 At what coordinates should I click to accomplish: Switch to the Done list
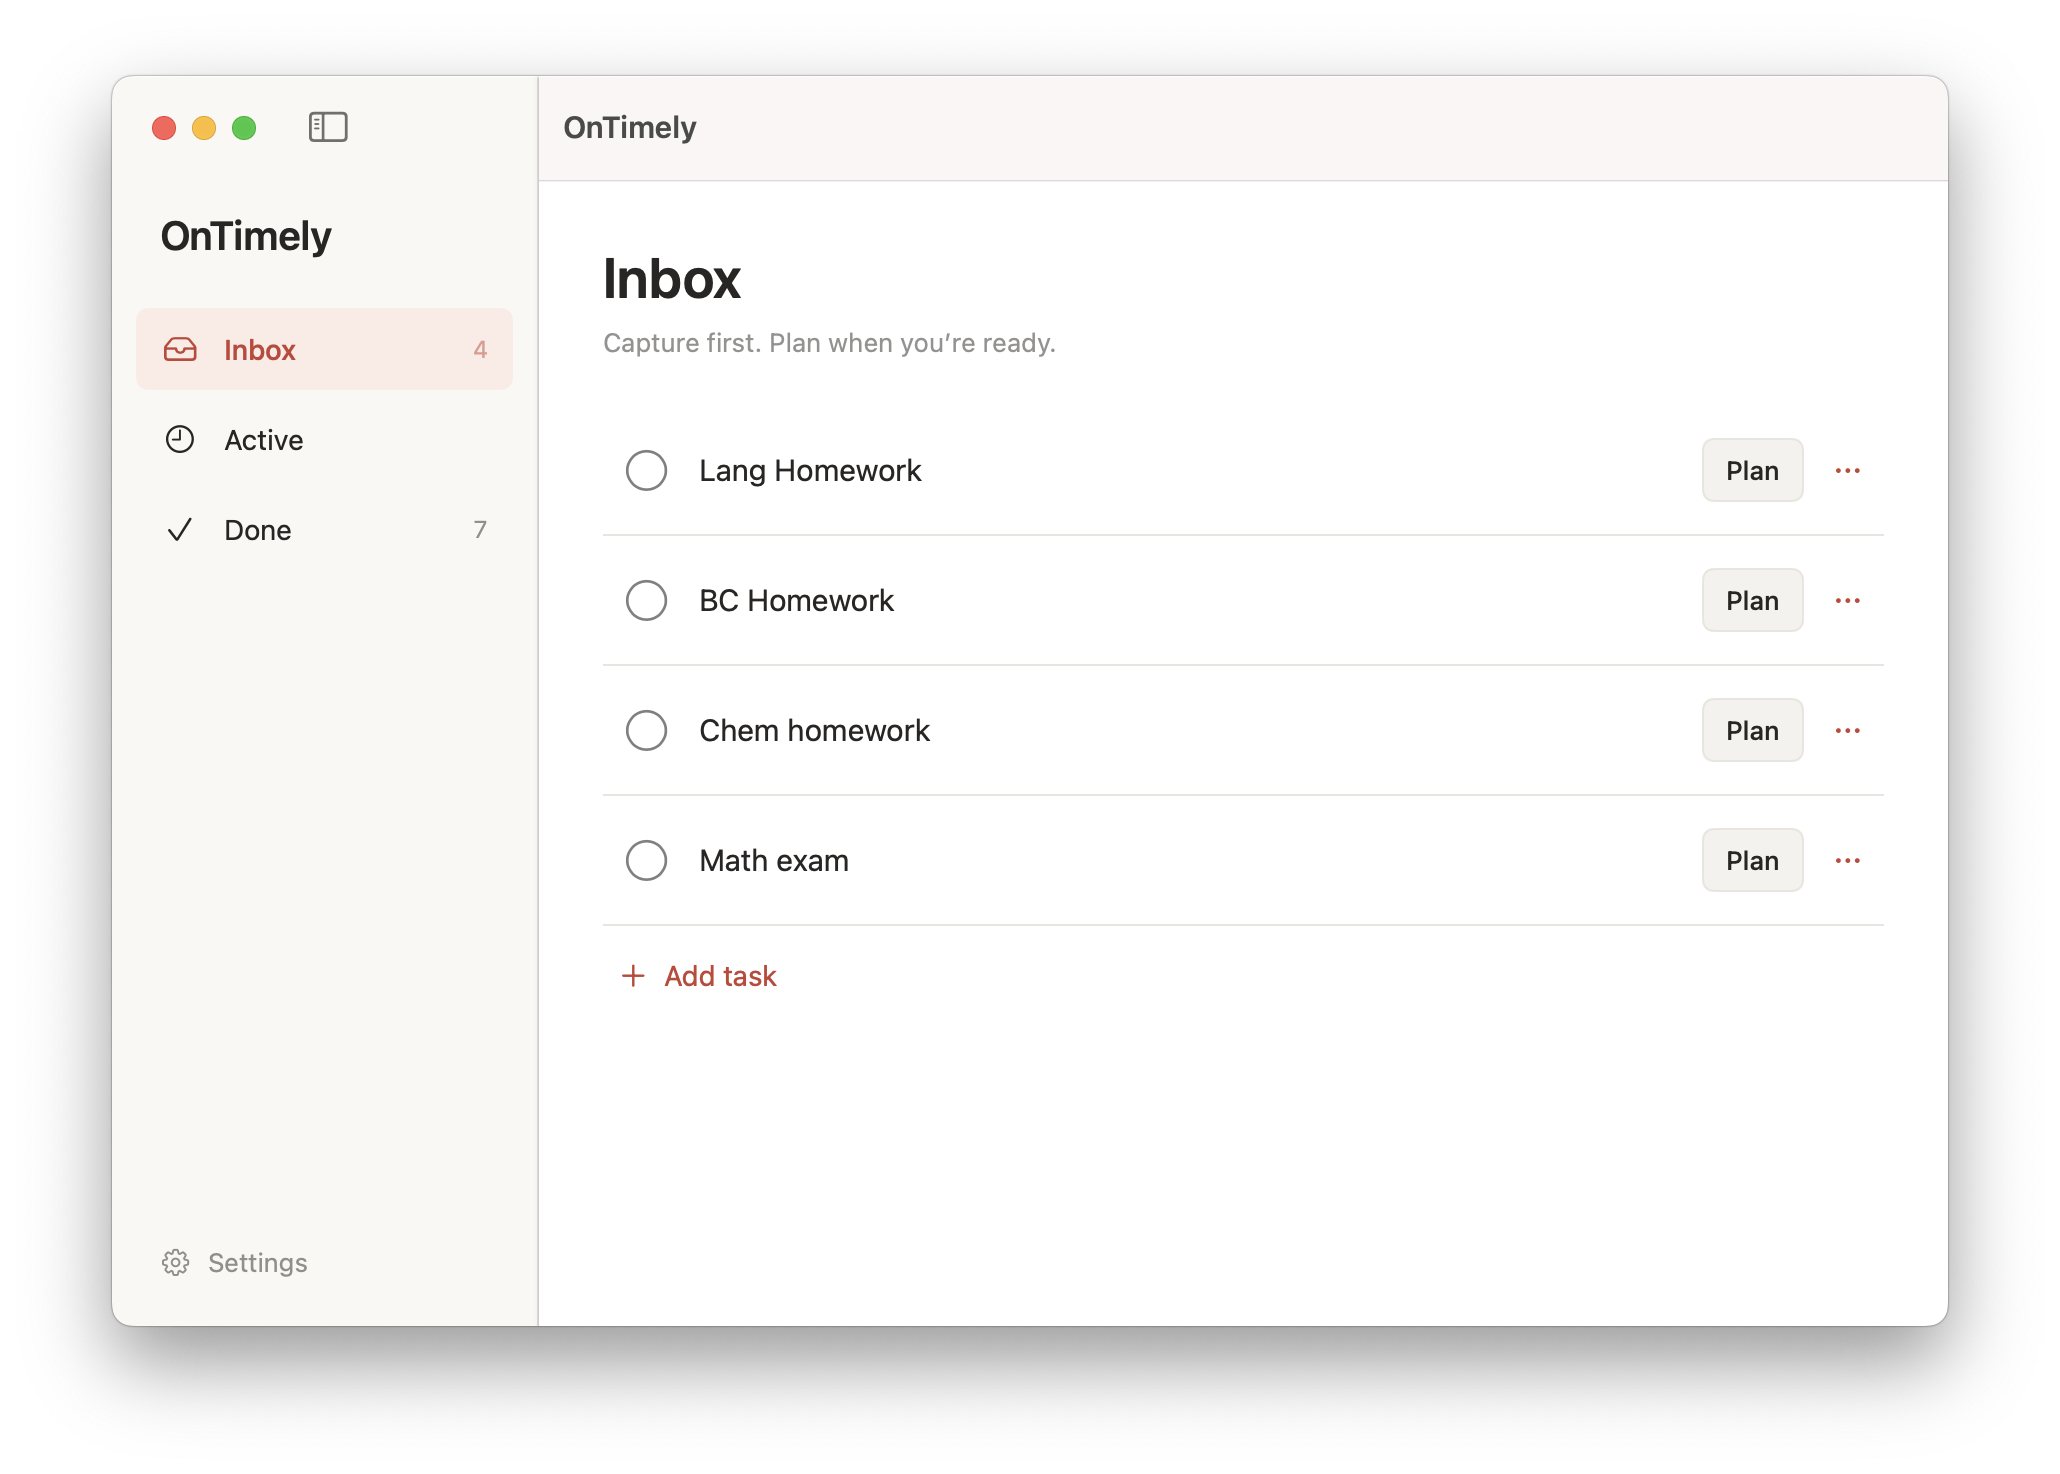coord(324,530)
